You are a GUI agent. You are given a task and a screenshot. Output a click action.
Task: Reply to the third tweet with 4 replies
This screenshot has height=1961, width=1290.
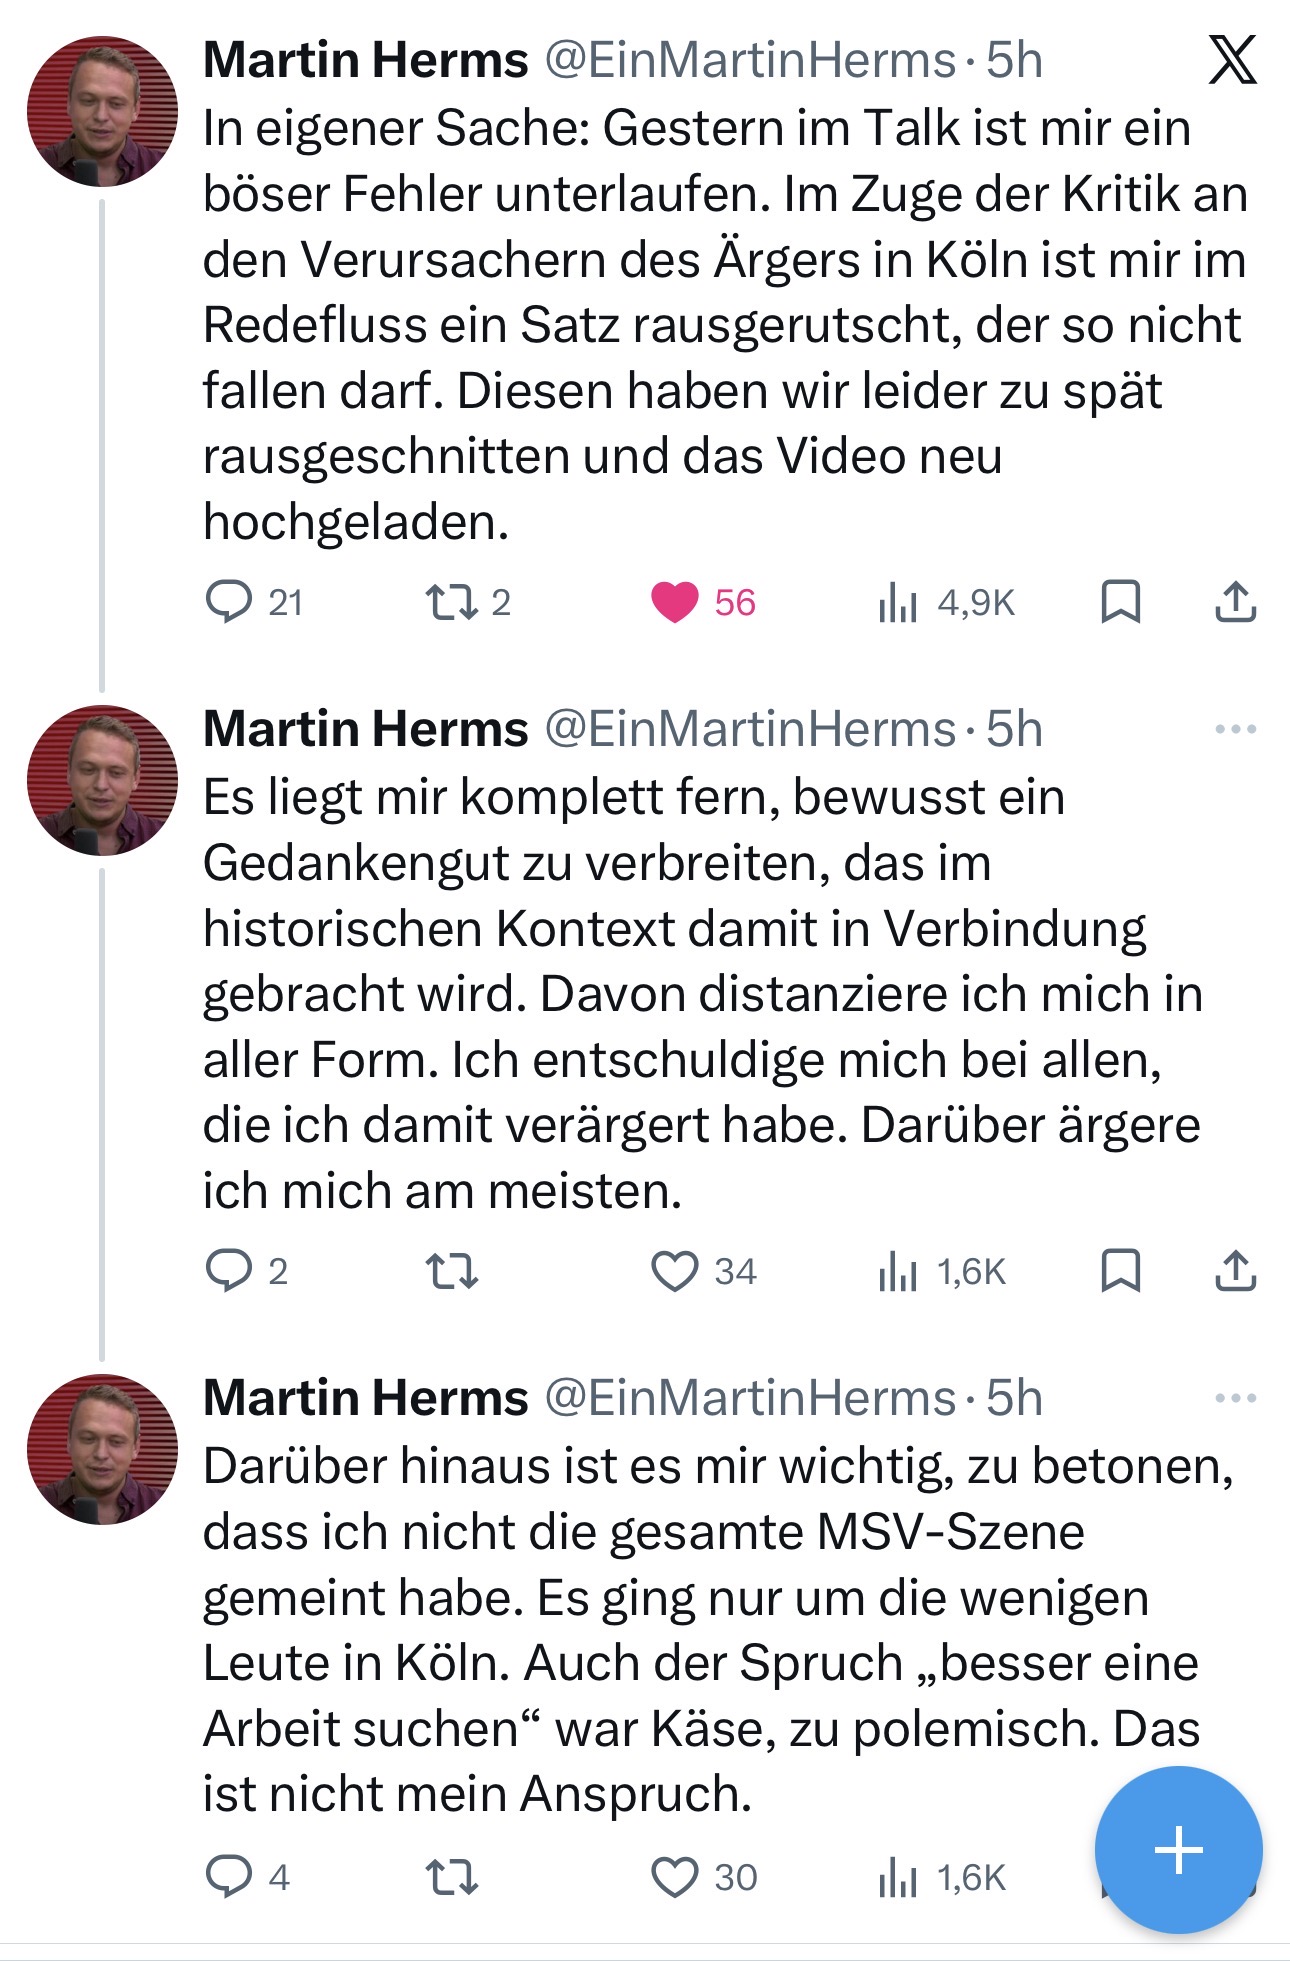pos(229,1877)
